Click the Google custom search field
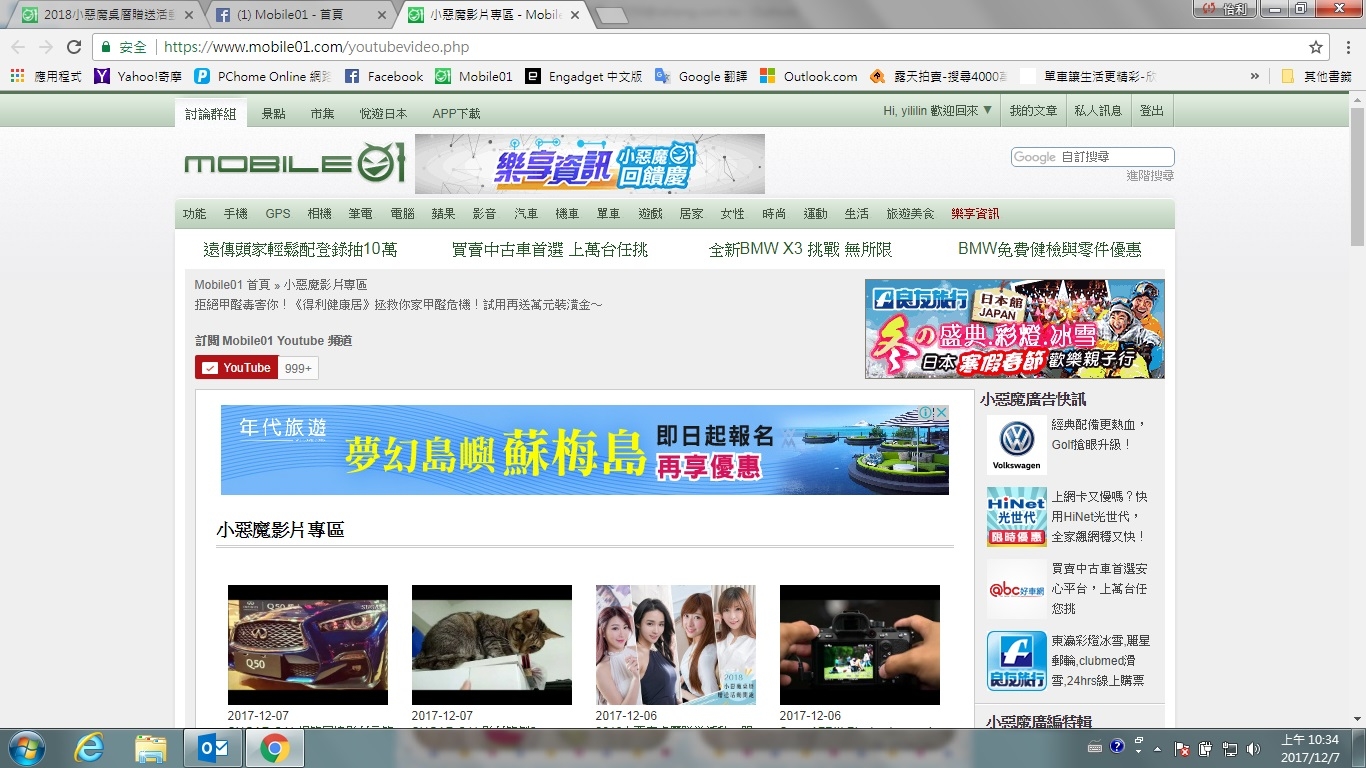Screen dimensions: 1366x768 (x=1092, y=157)
